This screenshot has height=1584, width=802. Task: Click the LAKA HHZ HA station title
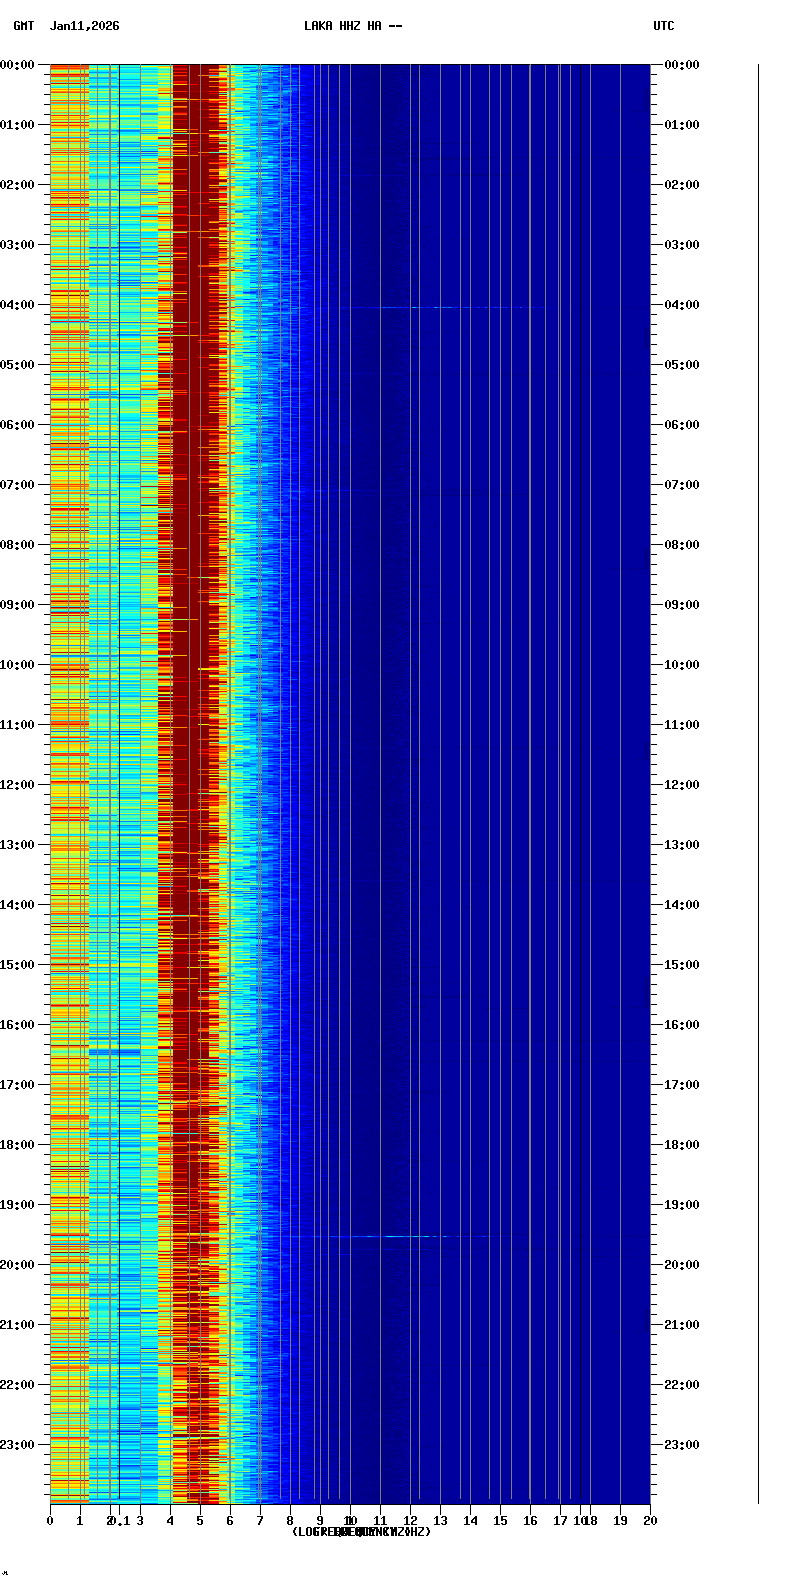pos(353,26)
